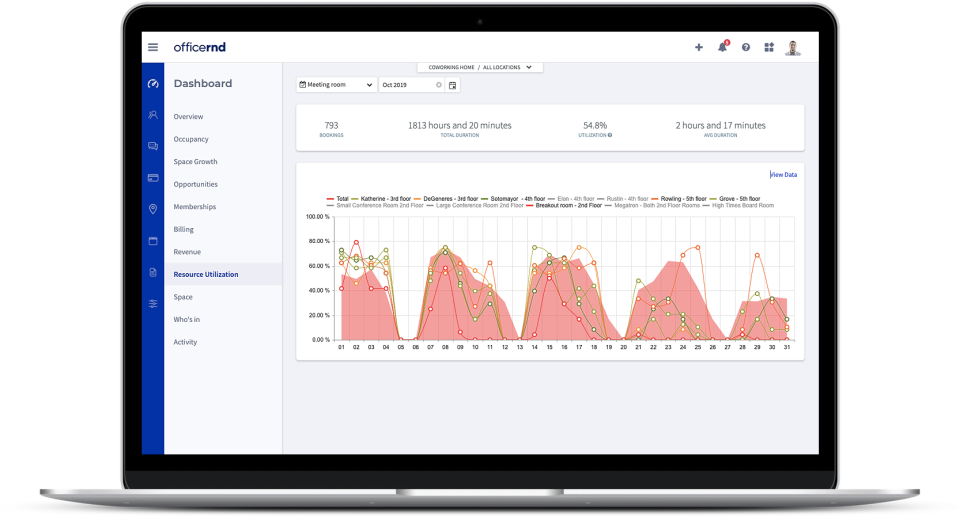Open the hamburger menu next to officernd logo

coord(153,47)
